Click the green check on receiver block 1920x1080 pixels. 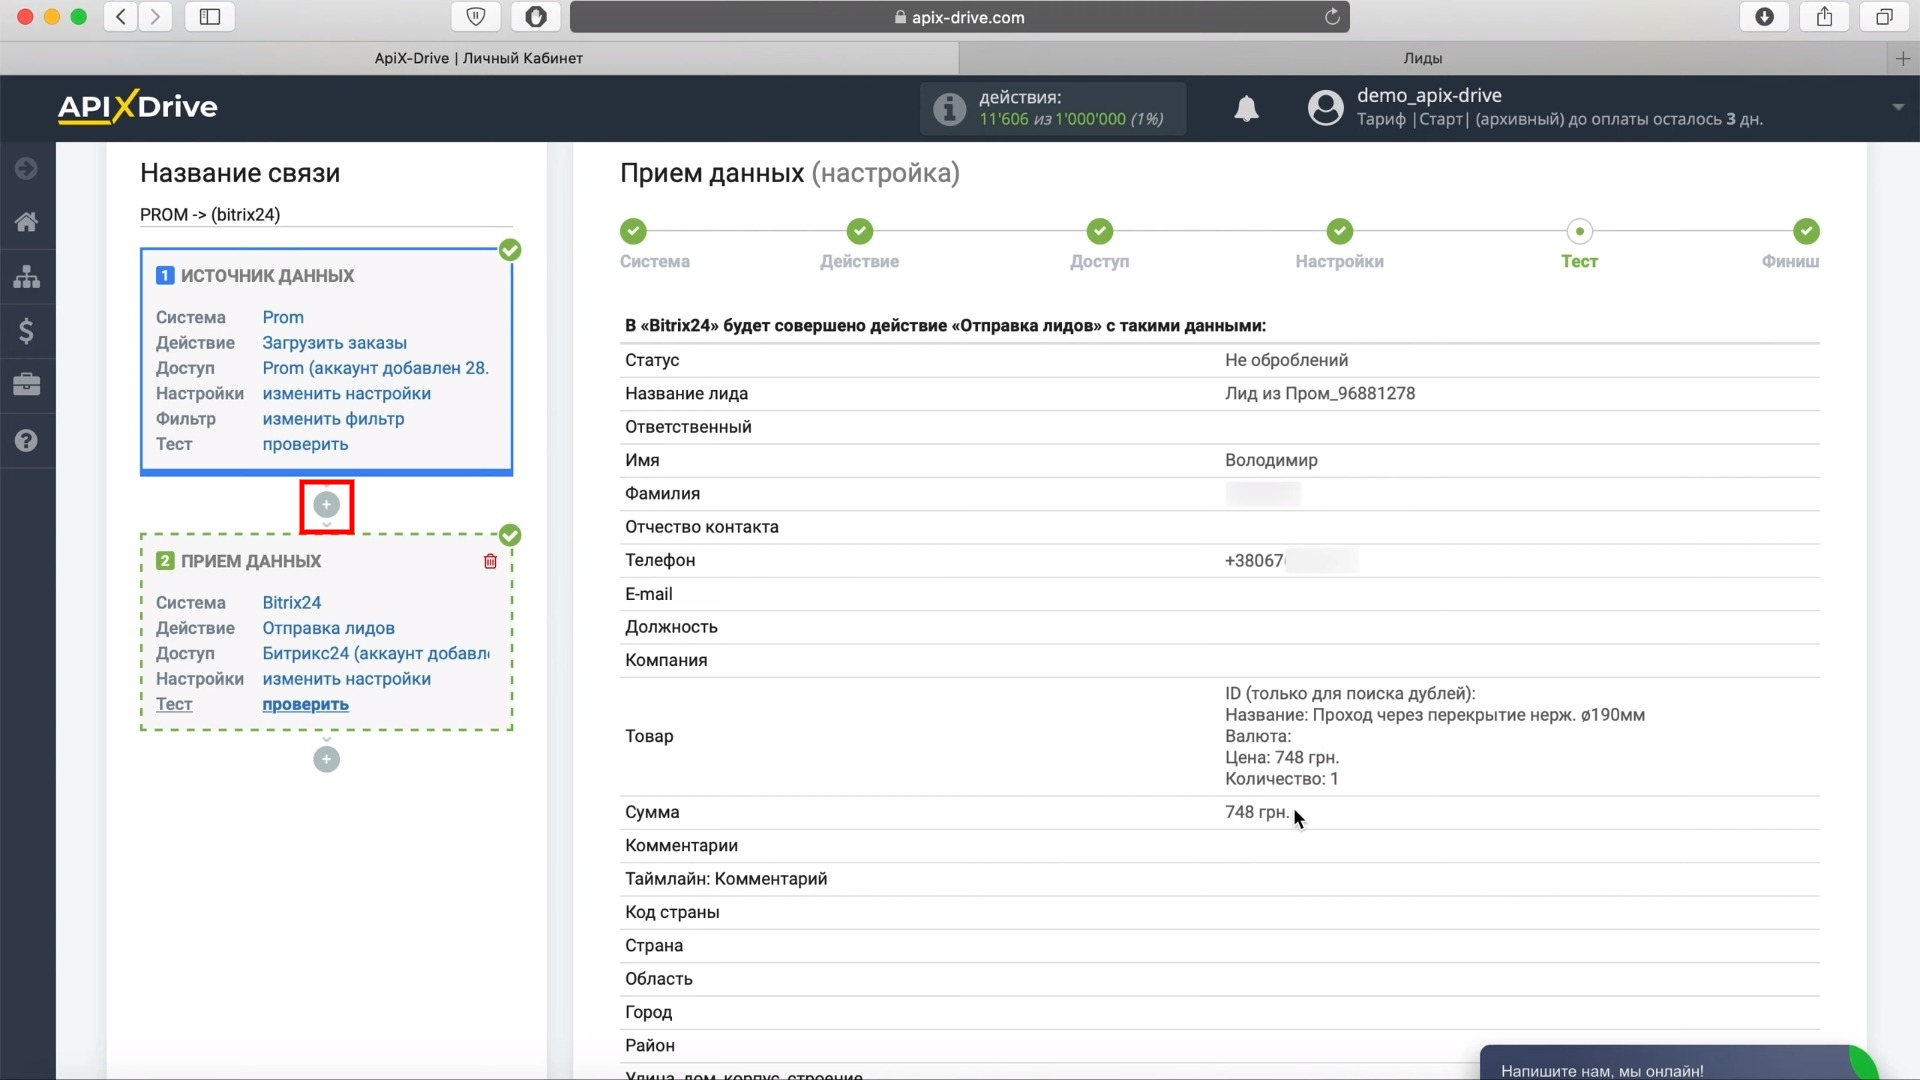510,535
